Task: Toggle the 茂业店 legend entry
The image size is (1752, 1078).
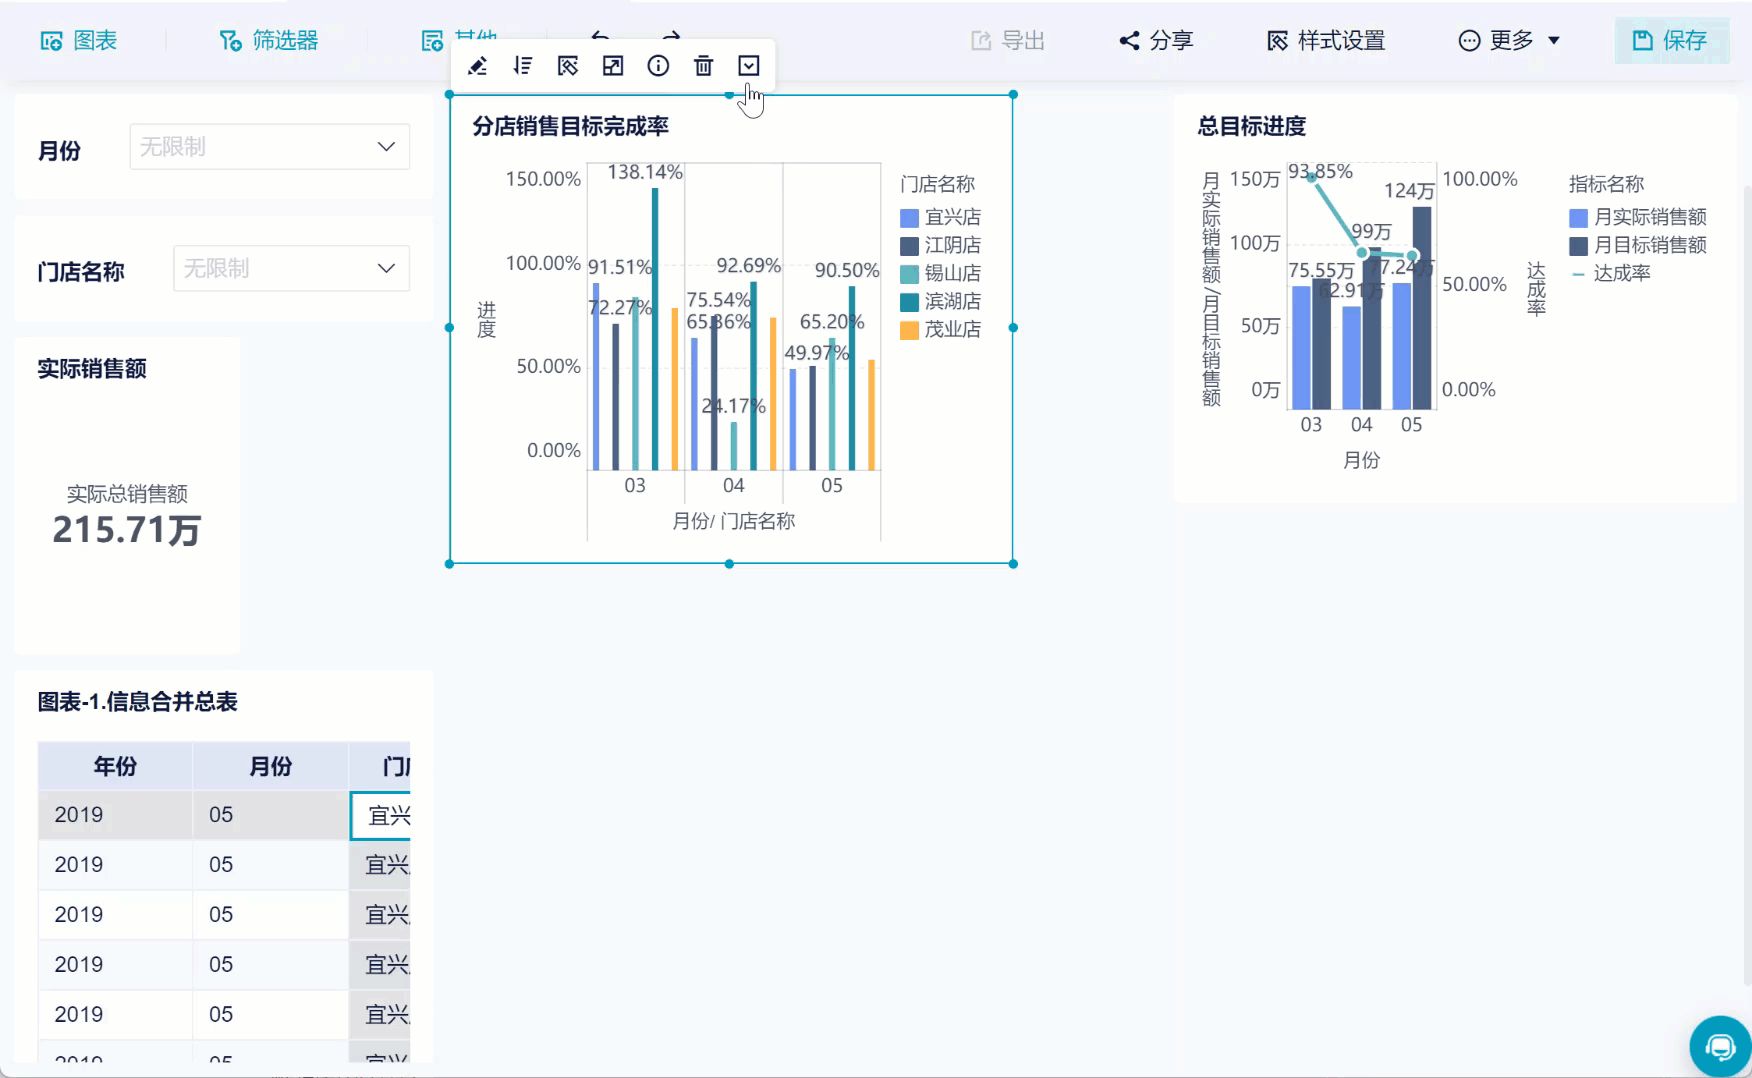Action: click(x=940, y=330)
